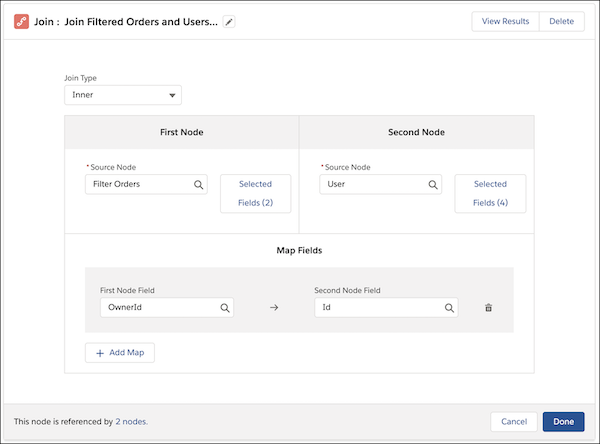Open Selected Fields (4) for second node
The width and height of the screenshot is (600, 444).
[x=490, y=194]
